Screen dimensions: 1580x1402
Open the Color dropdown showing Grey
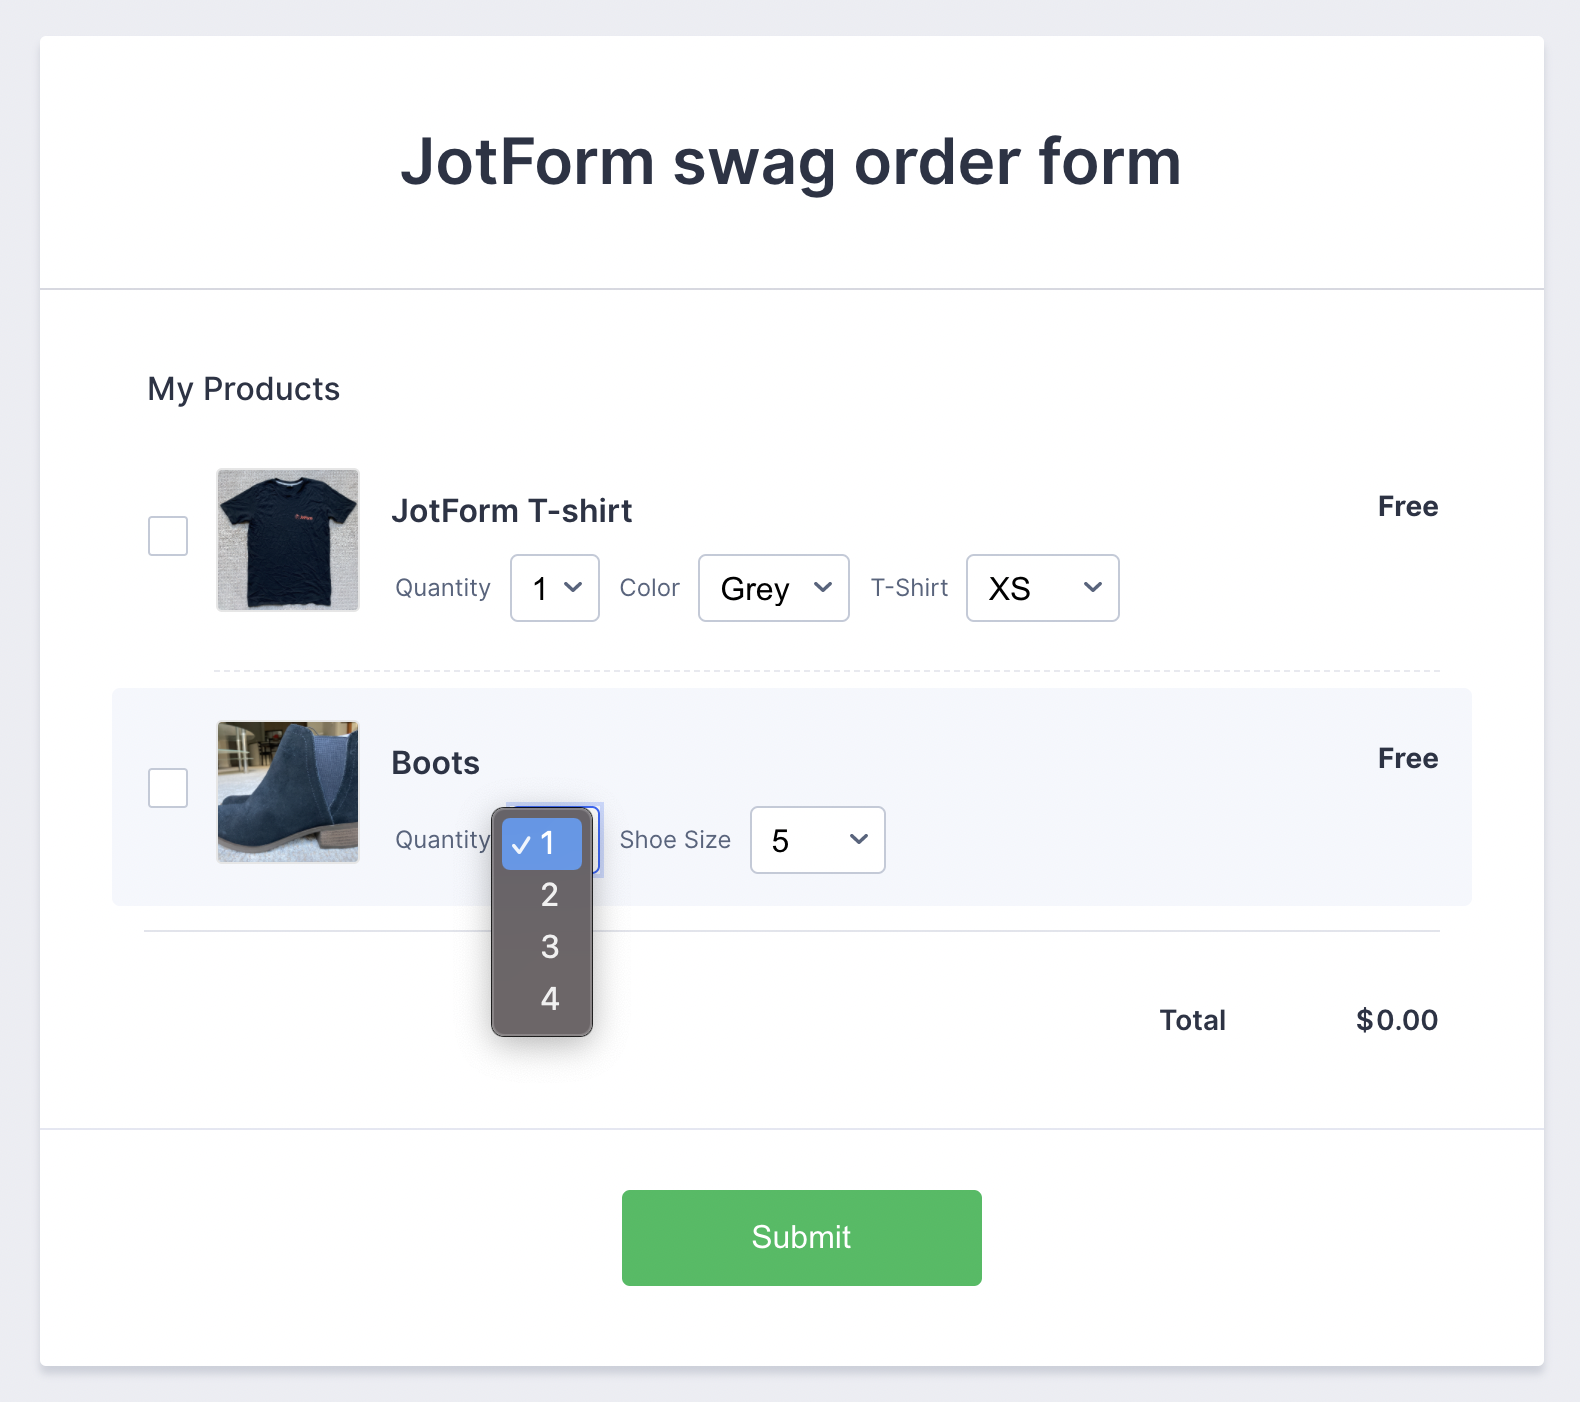point(774,588)
